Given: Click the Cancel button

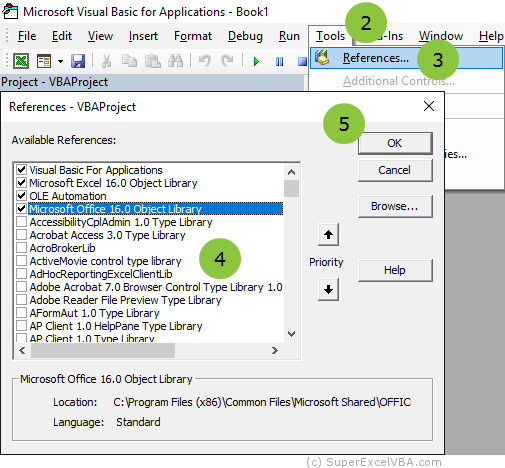Looking at the screenshot, I should (395, 170).
